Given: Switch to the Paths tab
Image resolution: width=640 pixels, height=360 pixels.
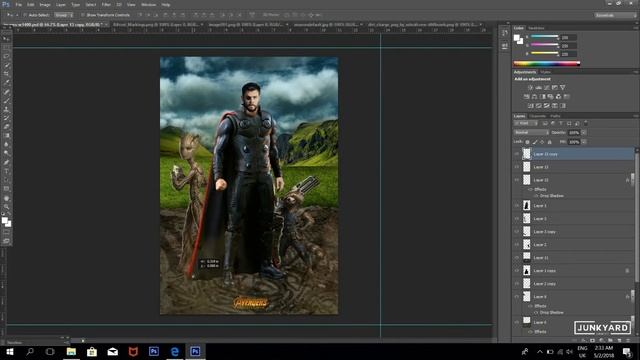Looking at the screenshot, I should coord(555,116).
